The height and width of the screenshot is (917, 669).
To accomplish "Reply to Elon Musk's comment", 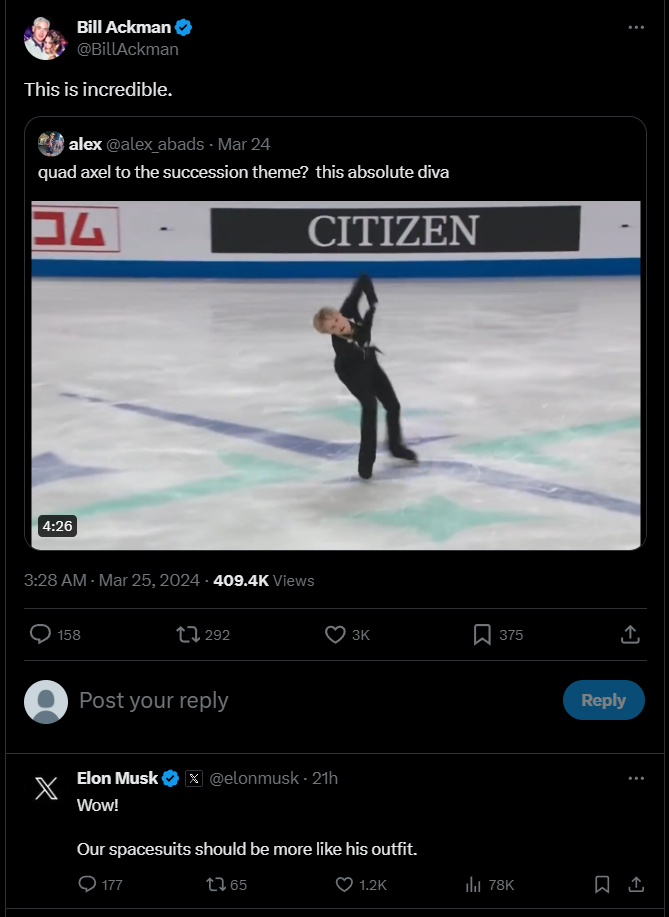I will 87,884.
